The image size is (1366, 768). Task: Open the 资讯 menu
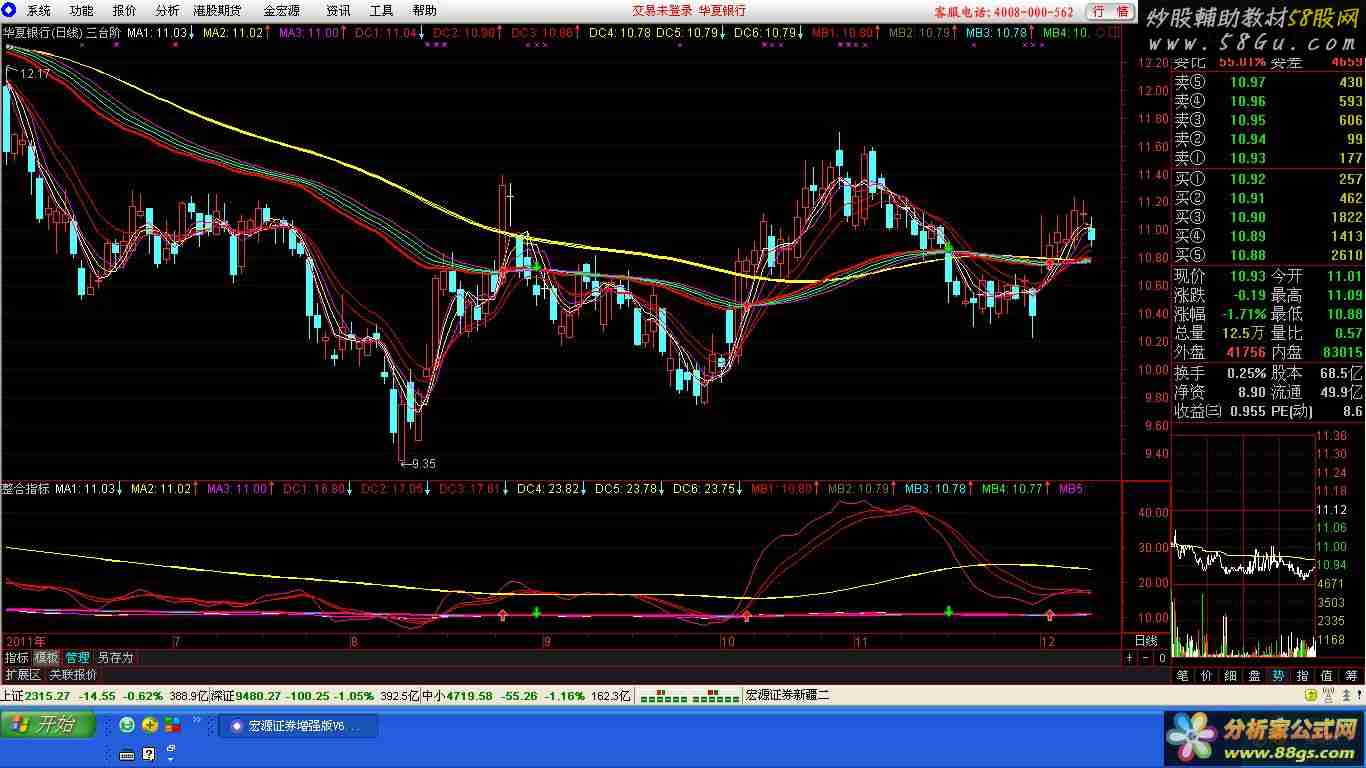click(x=338, y=11)
